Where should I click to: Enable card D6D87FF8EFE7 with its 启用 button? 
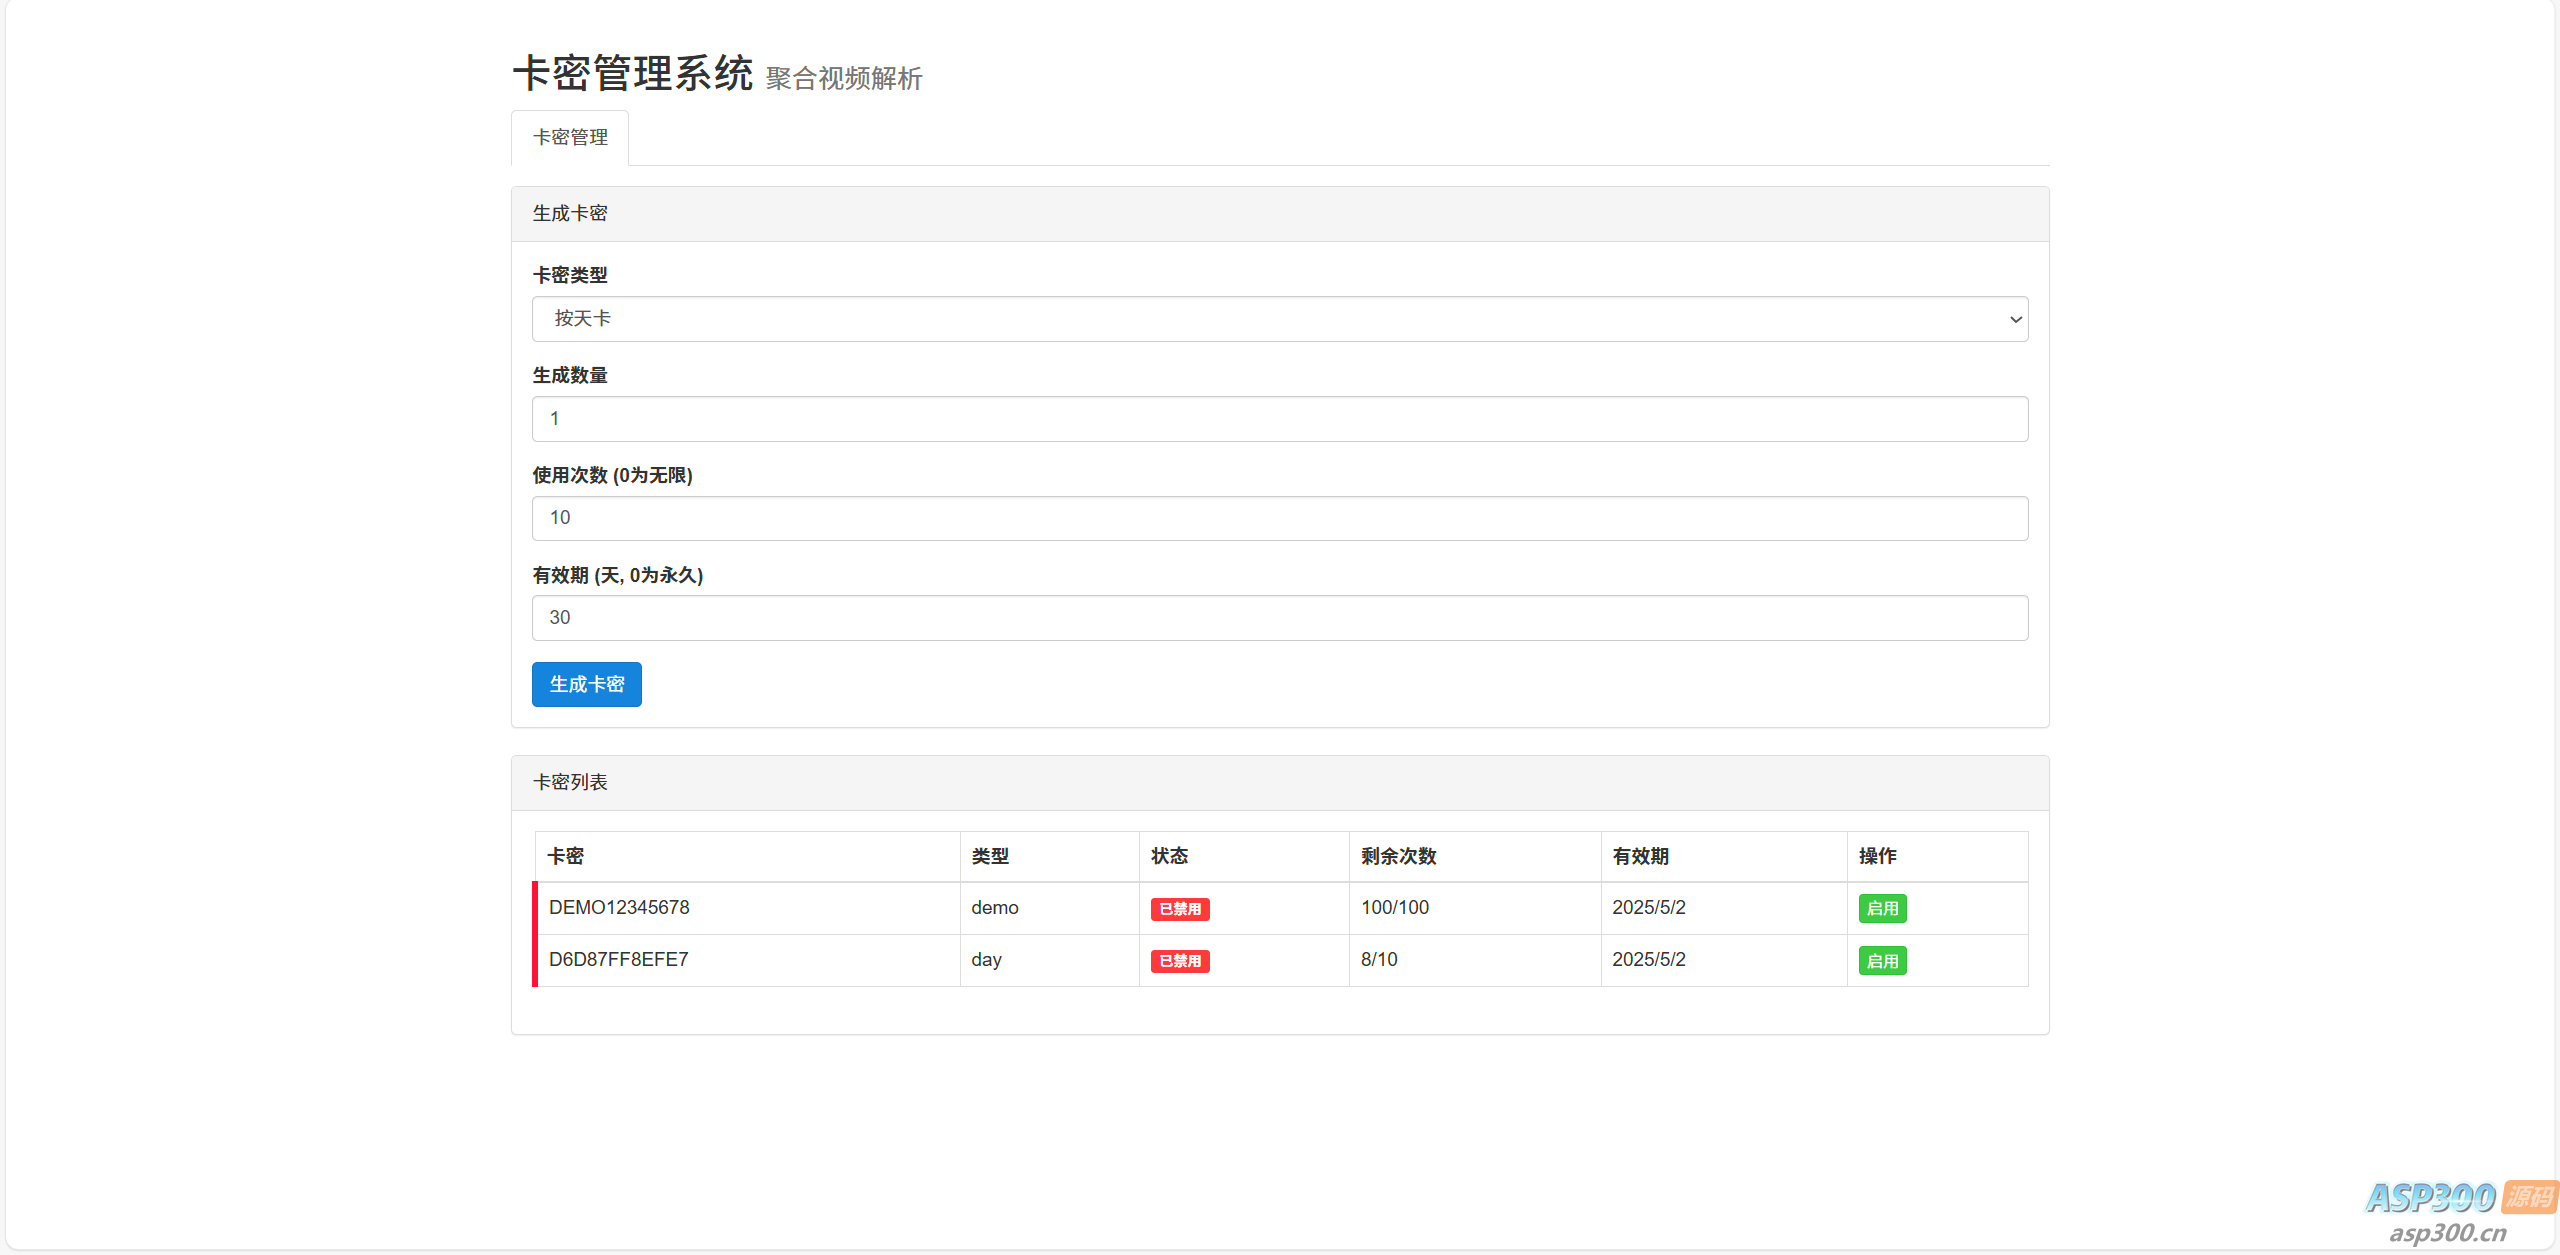coord(1882,960)
